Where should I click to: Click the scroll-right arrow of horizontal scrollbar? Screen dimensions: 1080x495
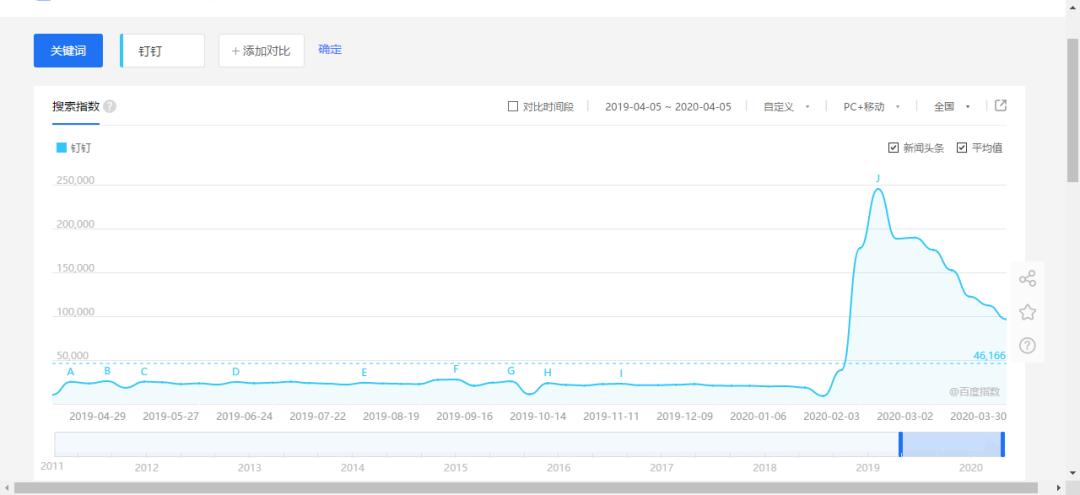pyautogui.click(x=1059, y=488)
